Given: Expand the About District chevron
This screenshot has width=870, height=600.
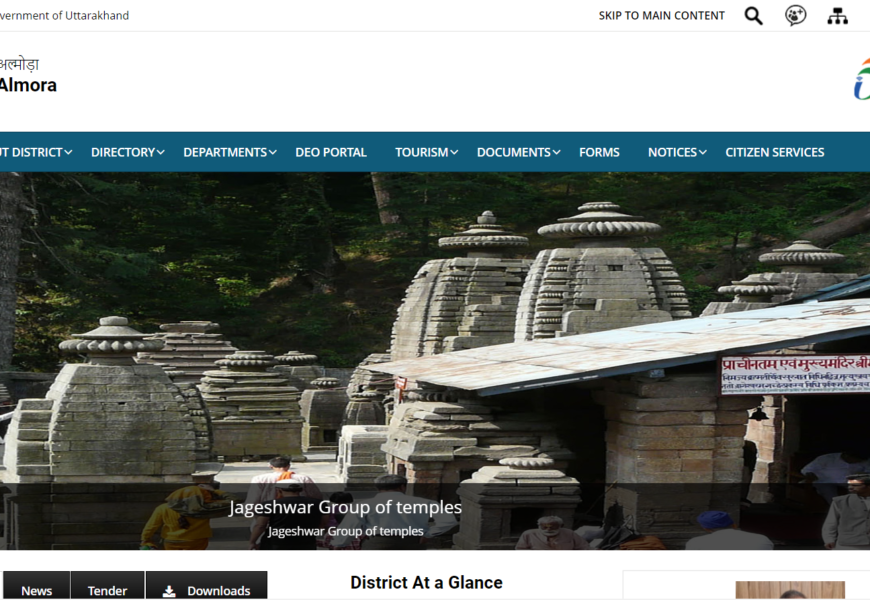Looking at the screenshot, I should (68, 152).
